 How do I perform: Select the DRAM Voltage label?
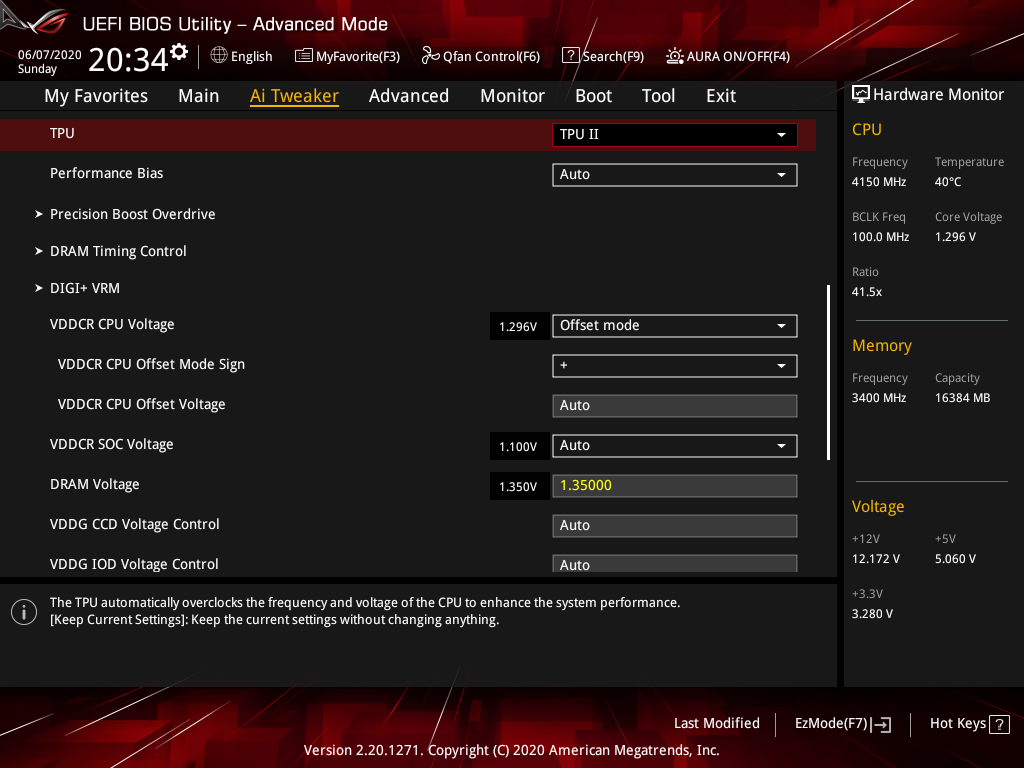point(95,484)
